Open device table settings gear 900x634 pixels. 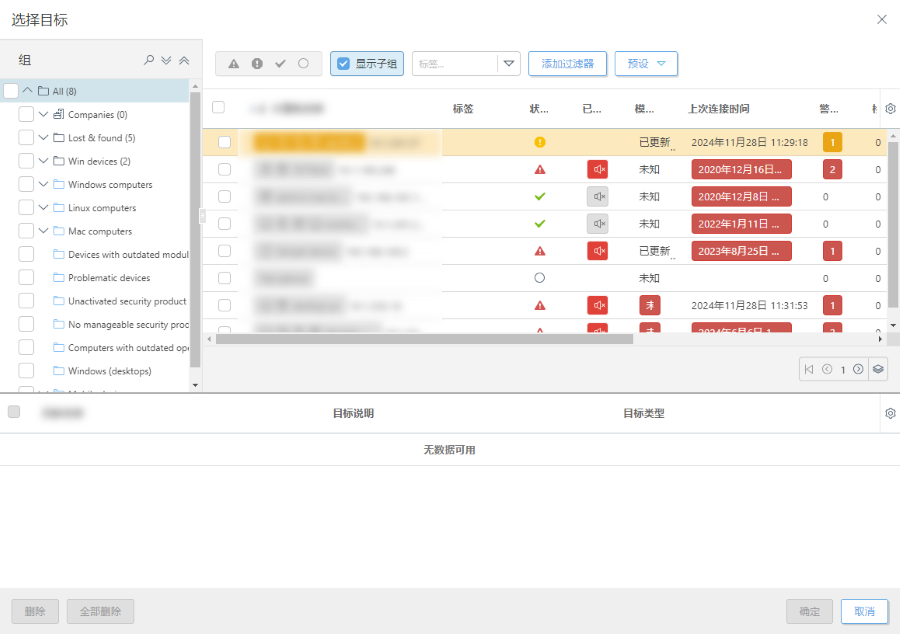890,109
